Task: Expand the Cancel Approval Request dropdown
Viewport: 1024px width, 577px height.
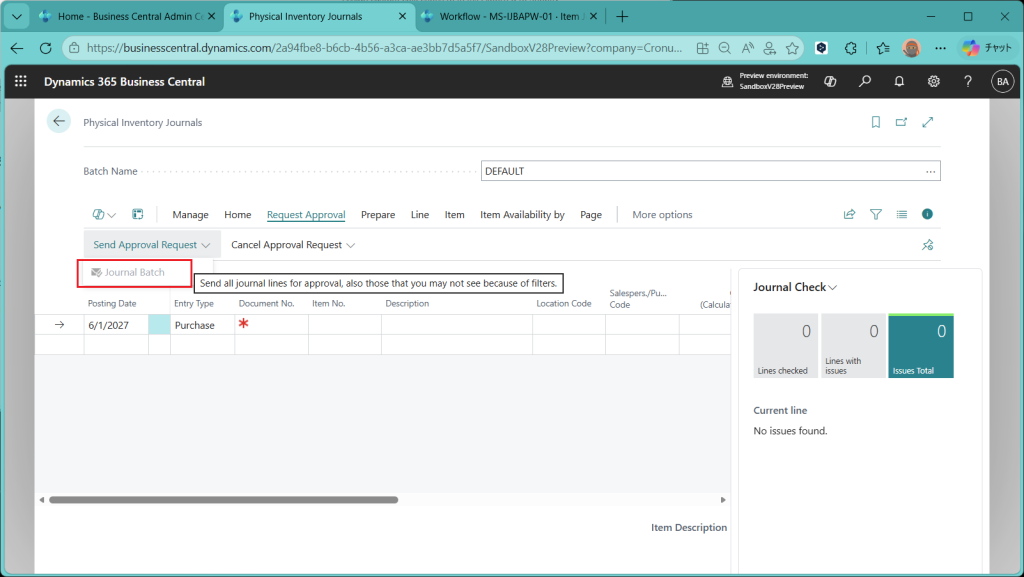Action: (292, 245)
